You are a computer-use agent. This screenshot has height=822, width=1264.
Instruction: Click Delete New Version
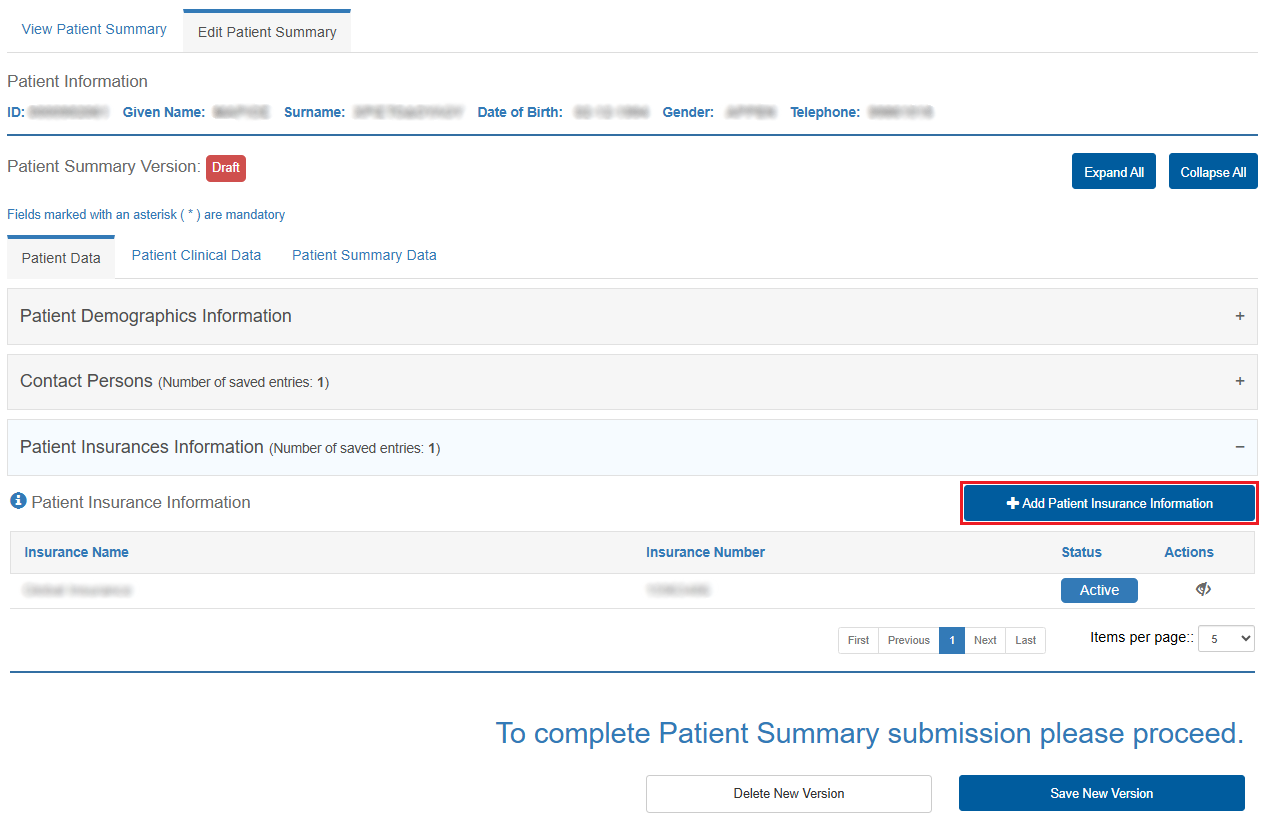coord(788,793)
